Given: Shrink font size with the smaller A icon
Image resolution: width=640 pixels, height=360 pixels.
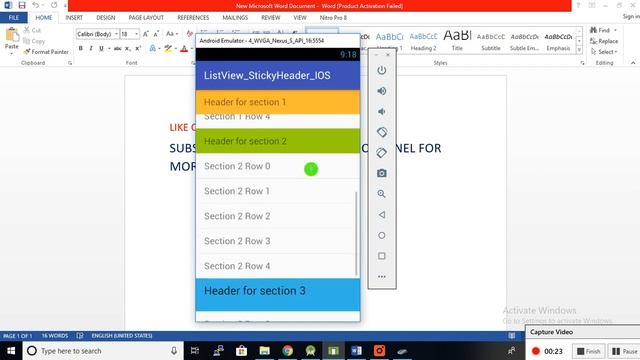Looking at the screenshot, I should coord(156,34).
